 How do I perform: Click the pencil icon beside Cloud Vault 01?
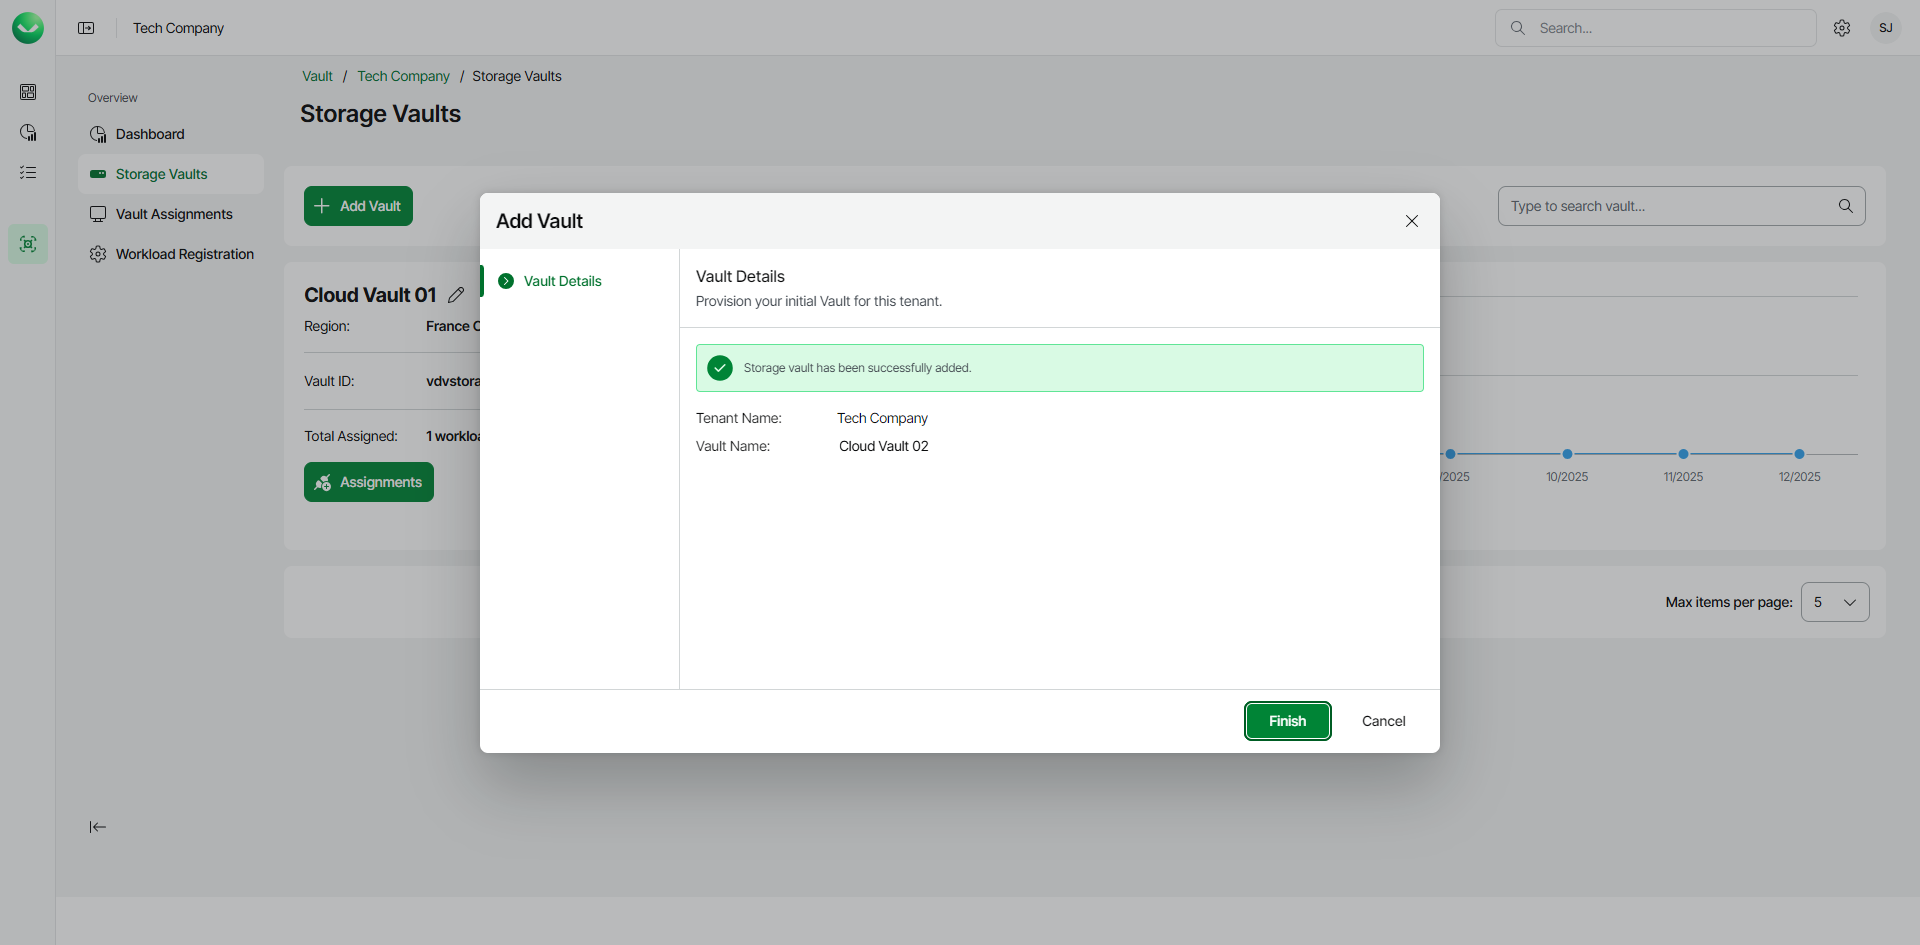click(x=456, y=295)
